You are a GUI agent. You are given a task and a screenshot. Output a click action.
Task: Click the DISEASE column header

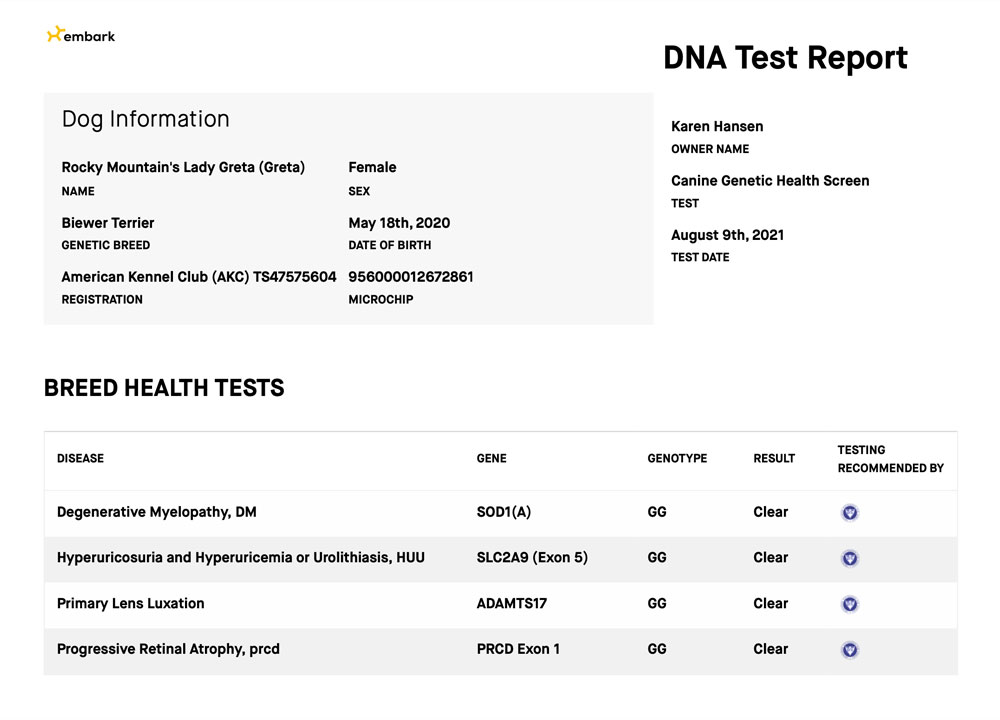tap(80, 459)
